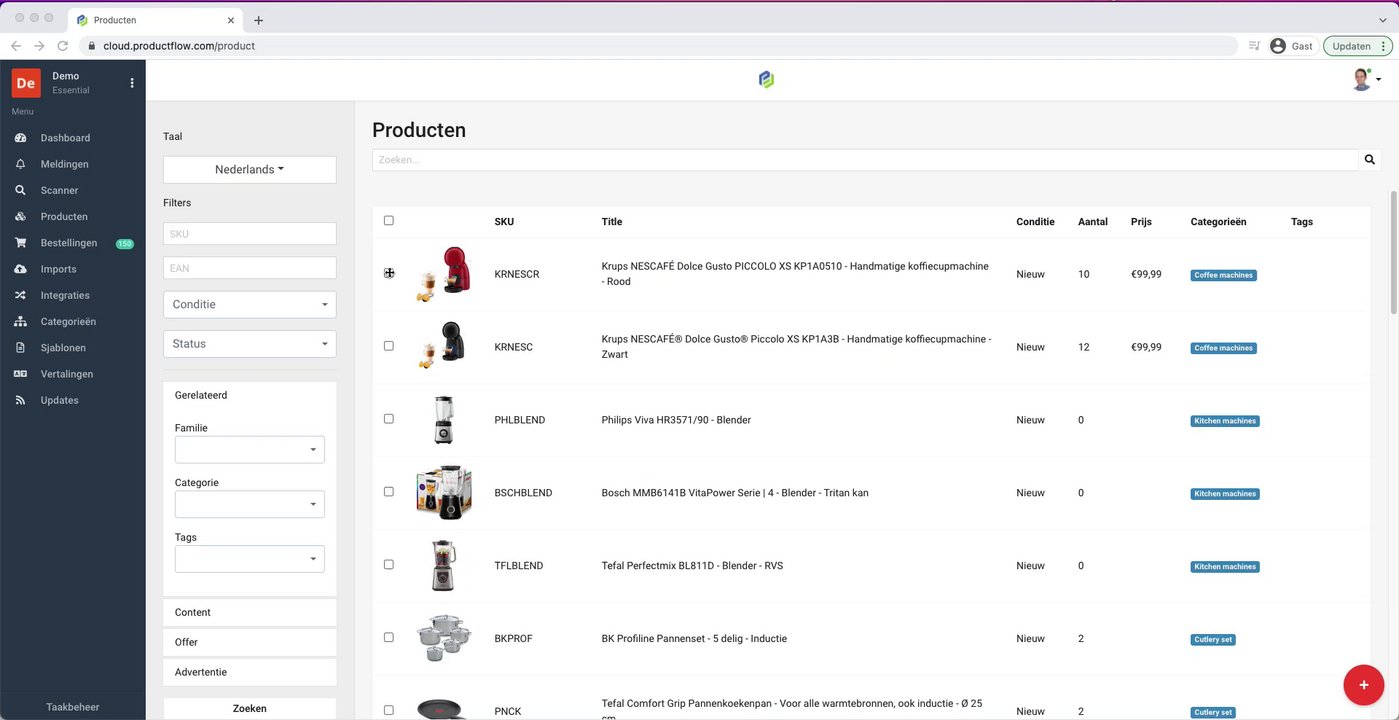Click the Dashboard gauge icon in sidebar
The height and width of the screenshot is (720, 1399).
click(20, 138)
